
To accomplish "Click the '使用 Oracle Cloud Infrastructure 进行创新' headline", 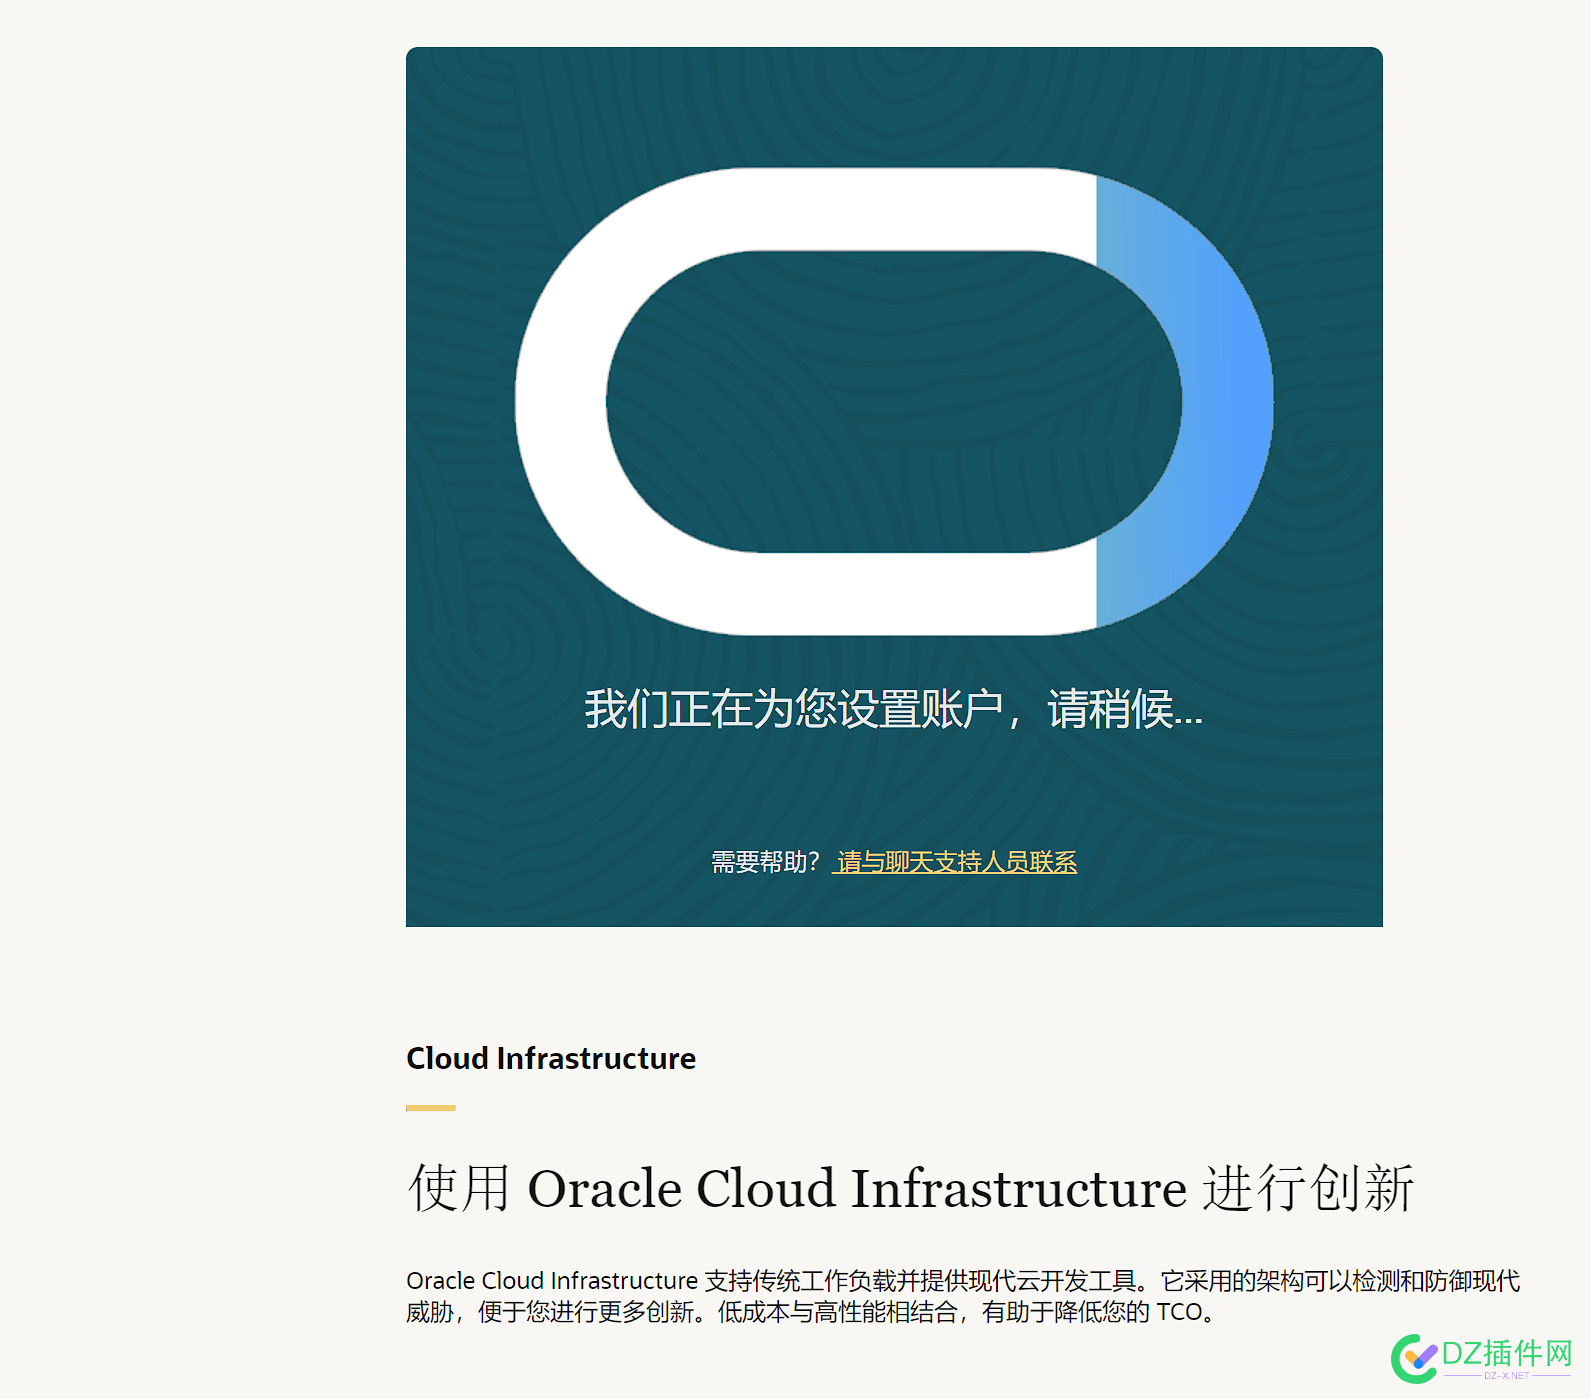I will [x=910, y=1188].
